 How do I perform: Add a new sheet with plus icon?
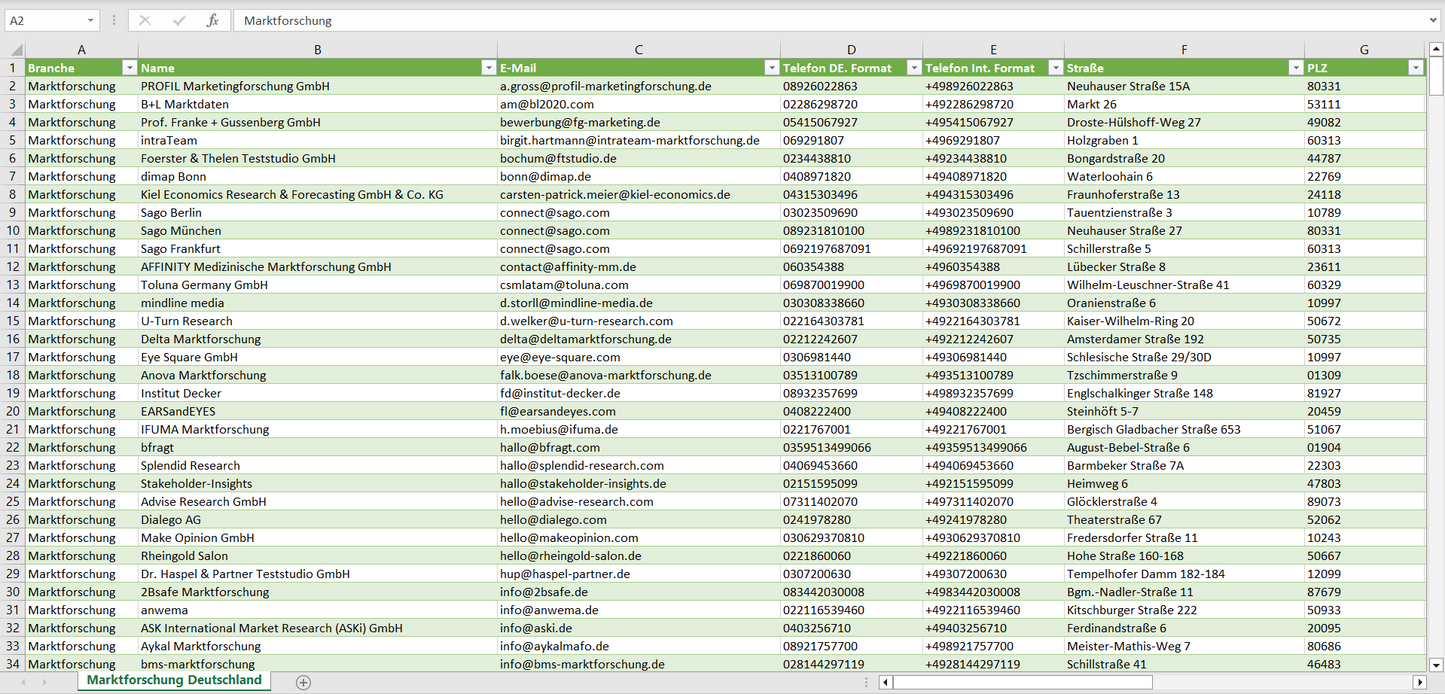tap(303, 682)
